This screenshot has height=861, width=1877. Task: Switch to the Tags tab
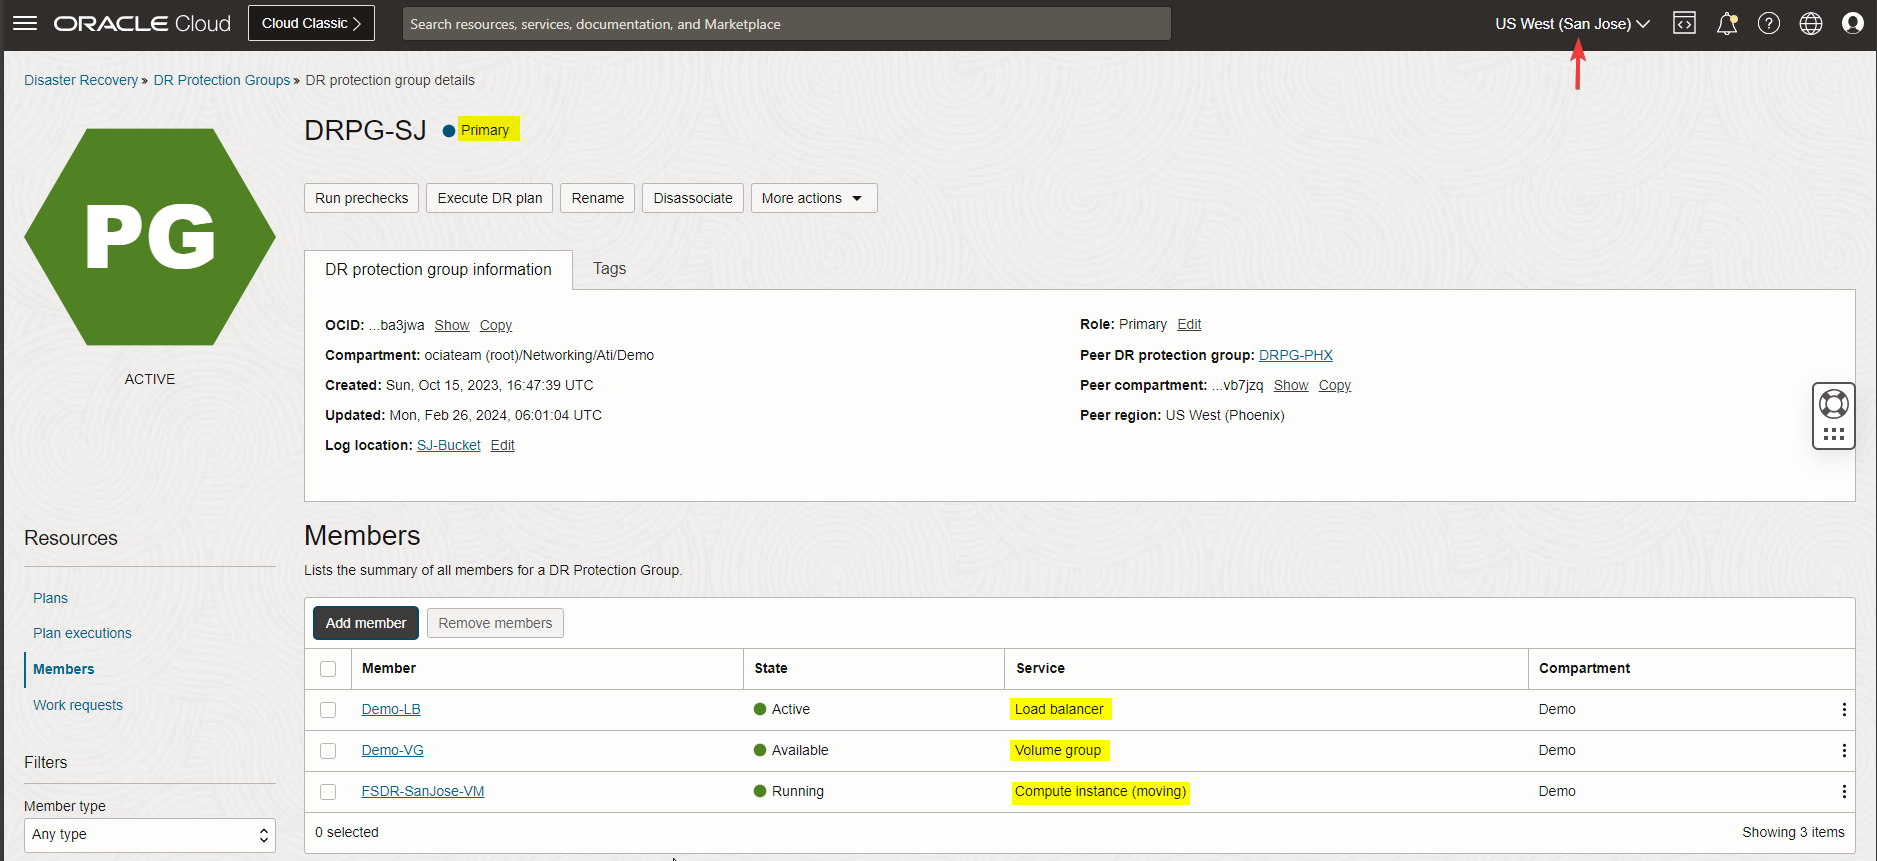click(x=609, y=269)
